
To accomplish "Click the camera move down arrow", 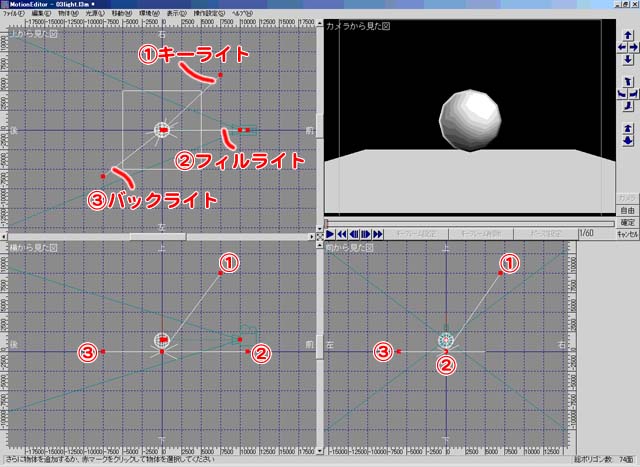I will pyautogui.click(x=627, y=59).
